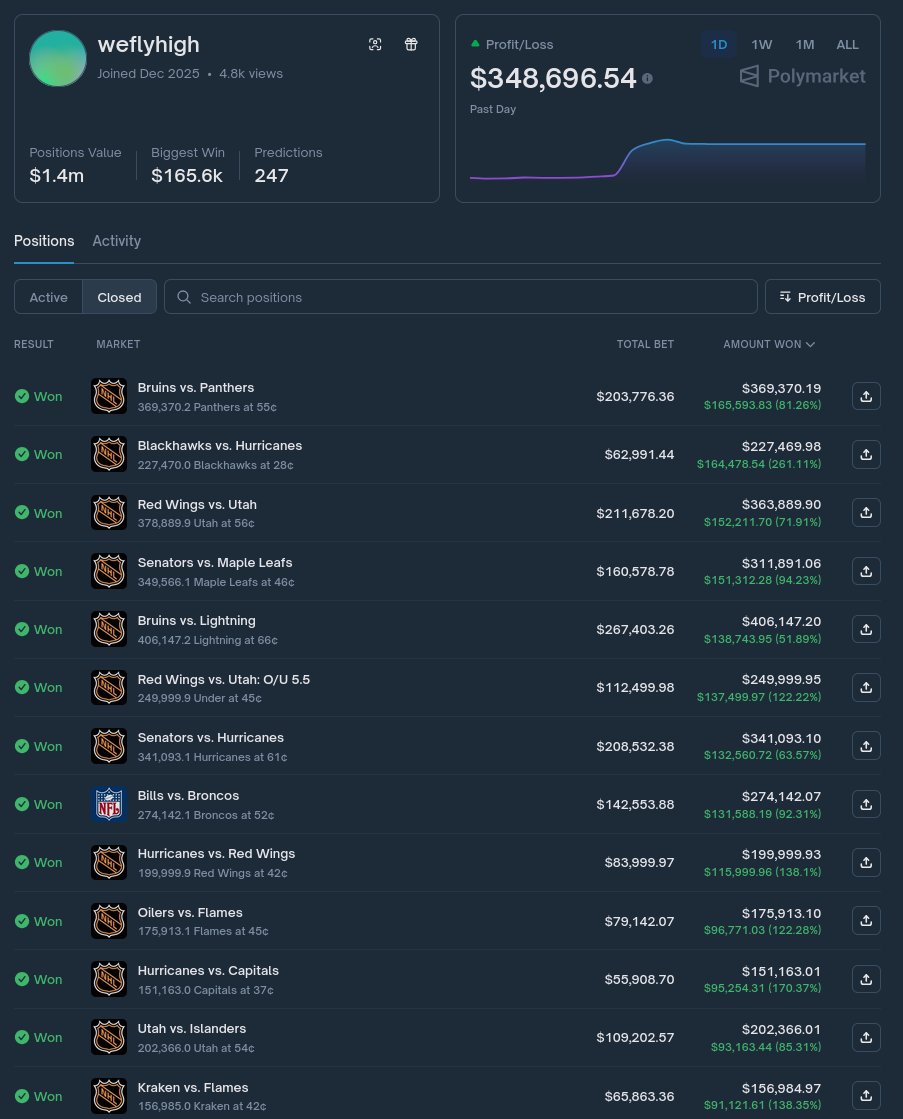This screenshot has width=903, height=1119.
Task: Click the $203,776.36 total bet amount
Action: (635, 396)
